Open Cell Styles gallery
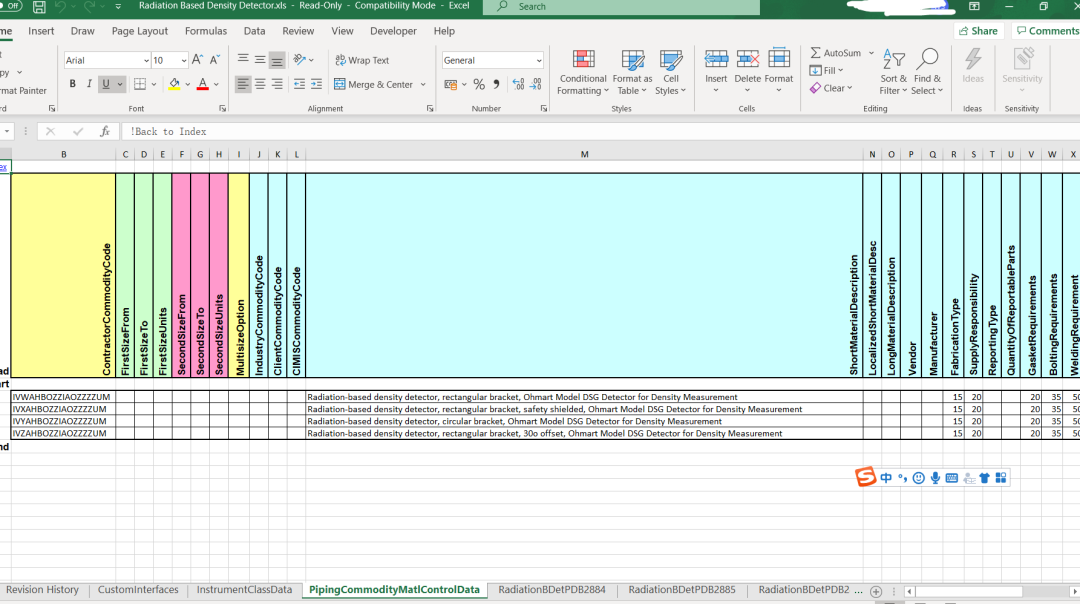Screen dimensions: 1080x604 coord(671,72)
